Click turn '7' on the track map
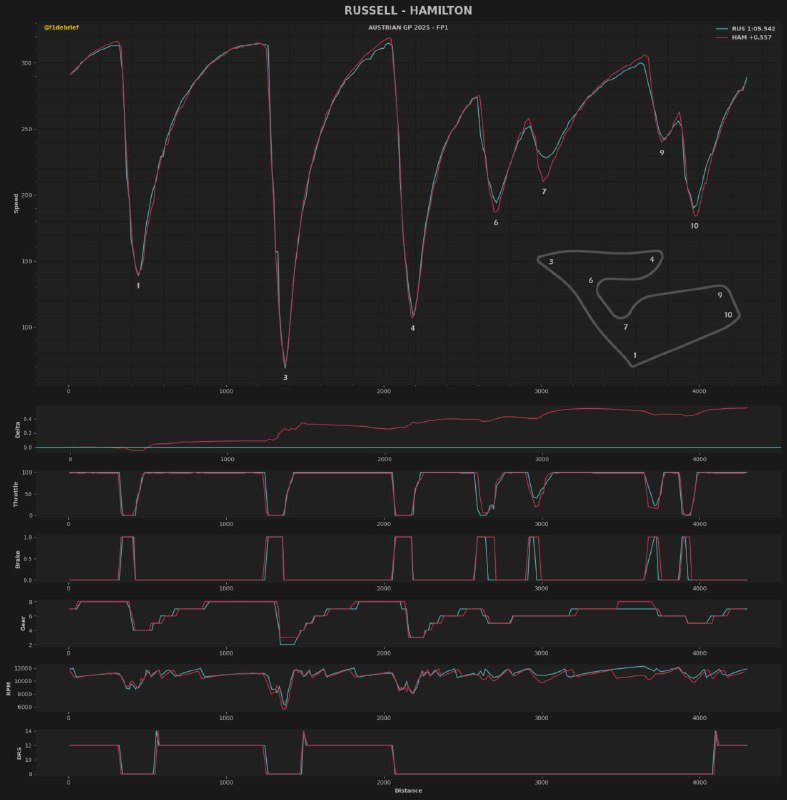 (626, 327)
